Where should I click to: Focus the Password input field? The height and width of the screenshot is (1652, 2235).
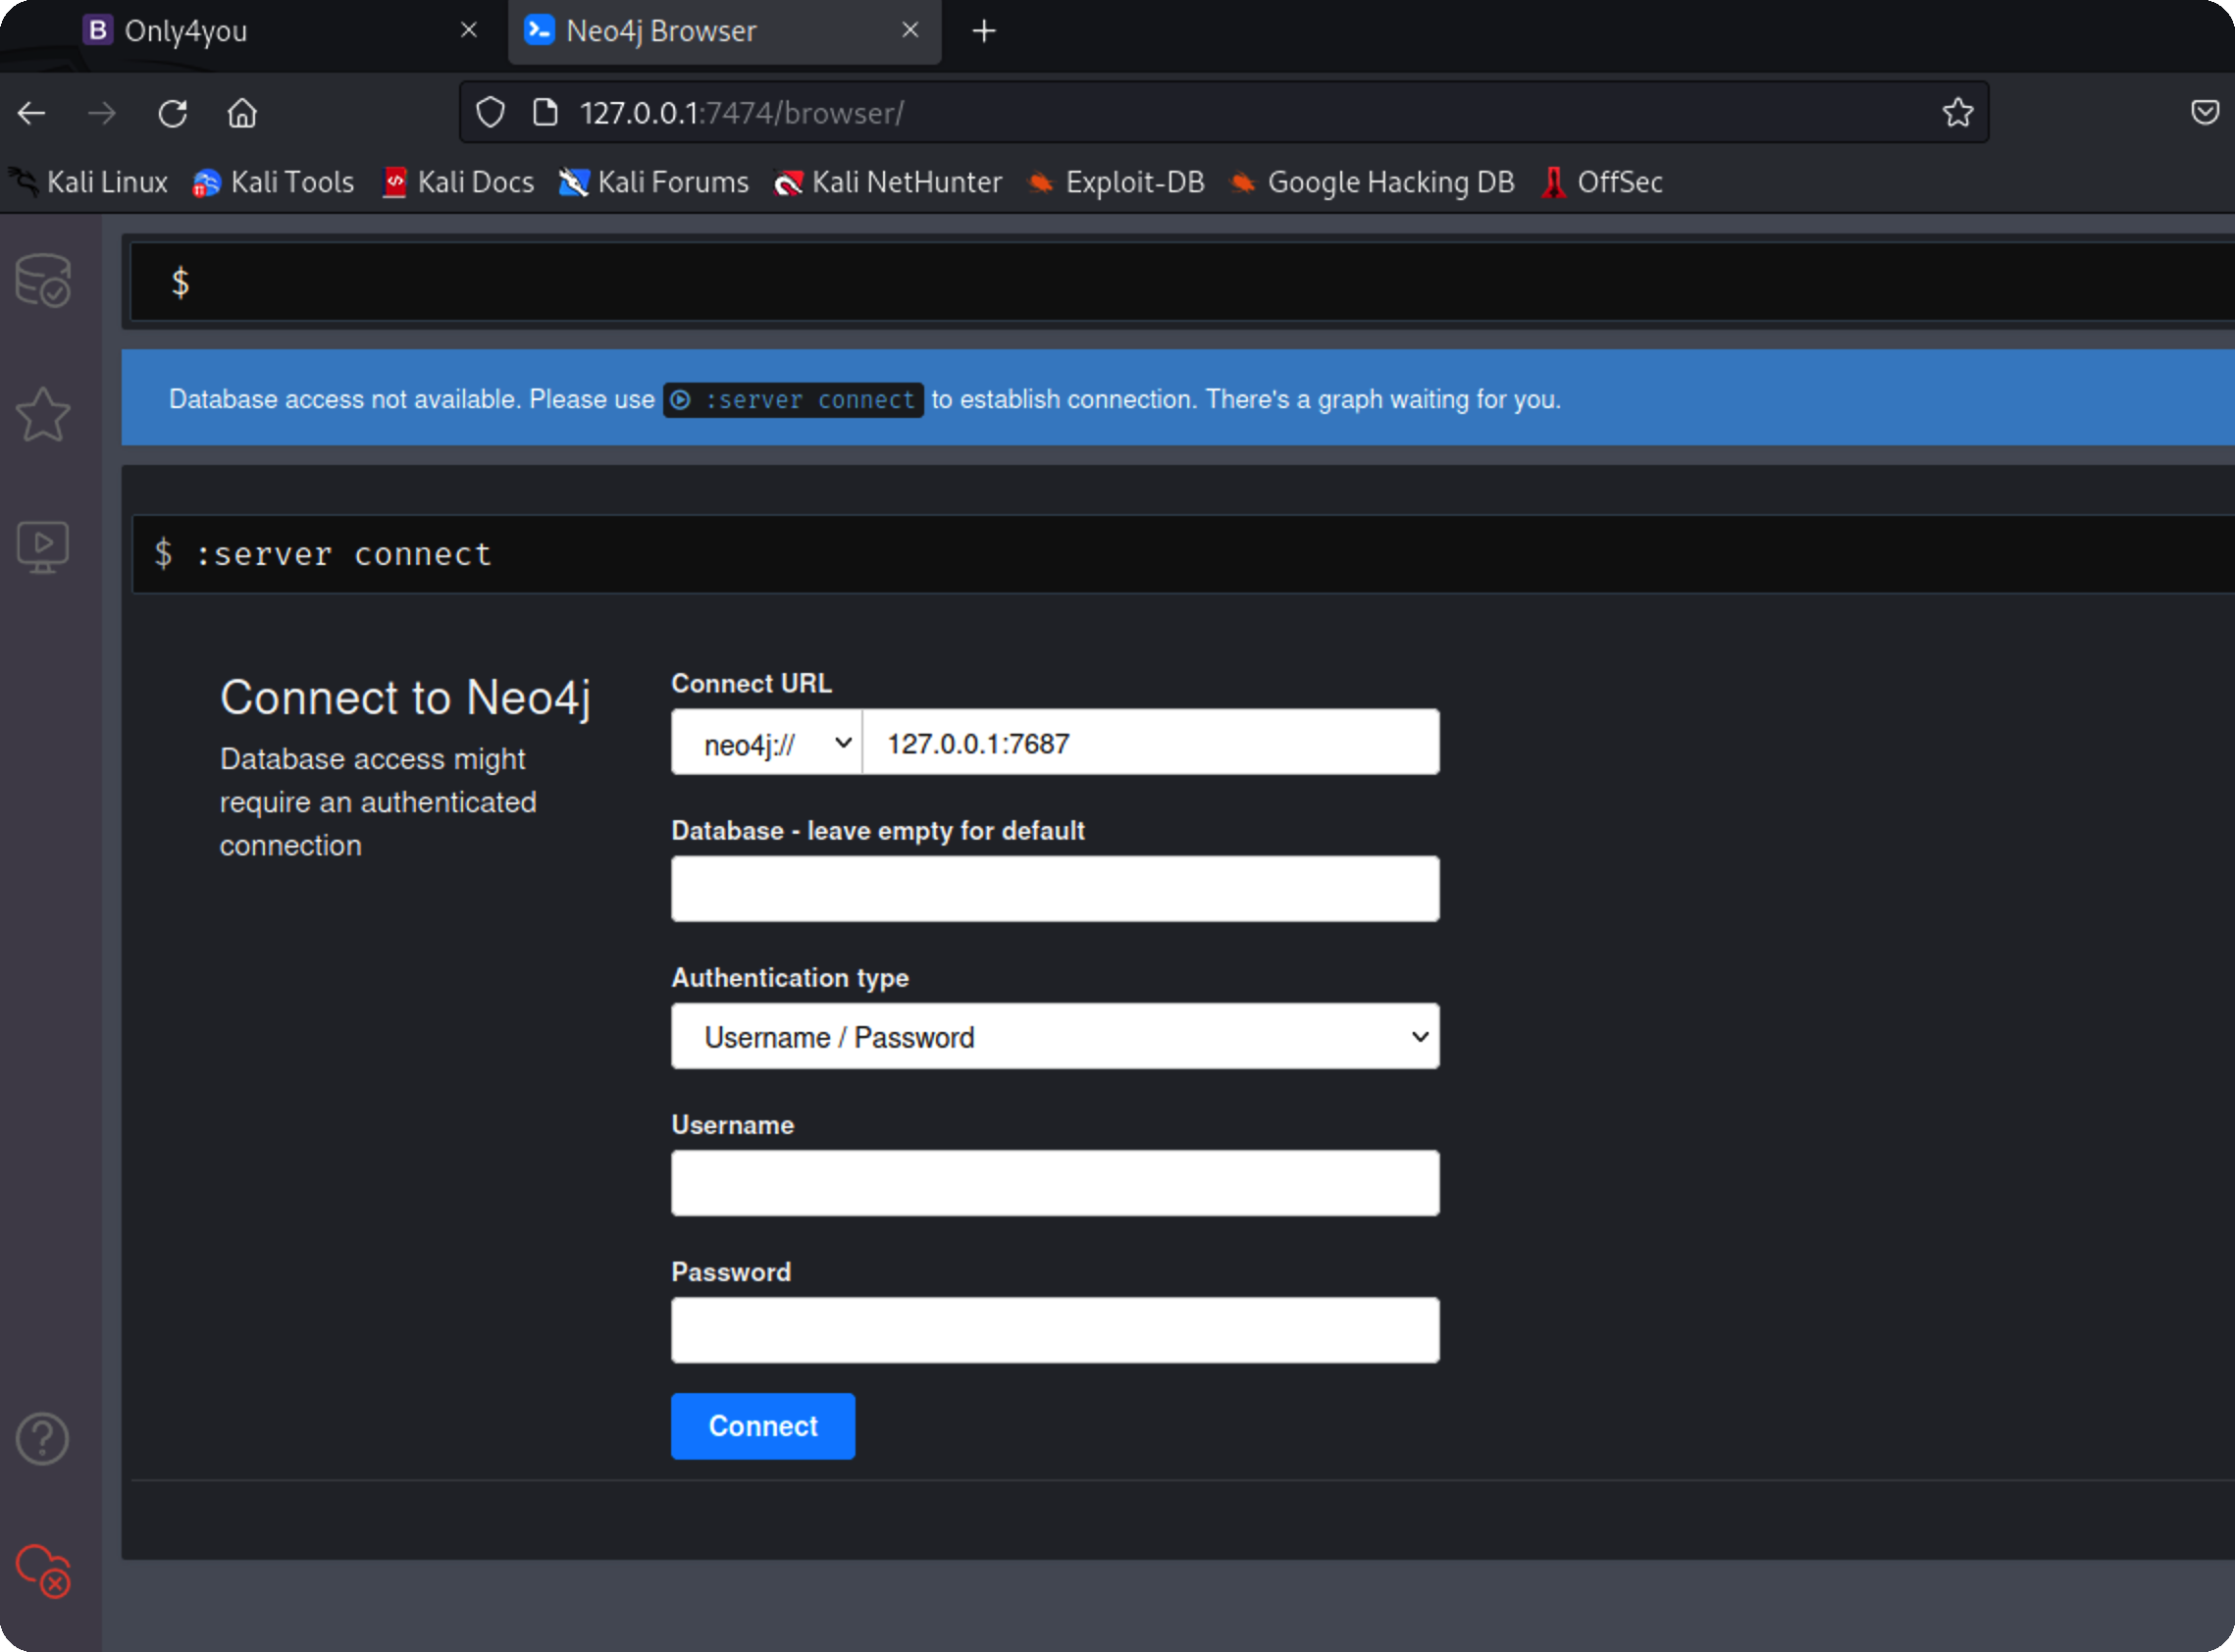[1055, 1331]
